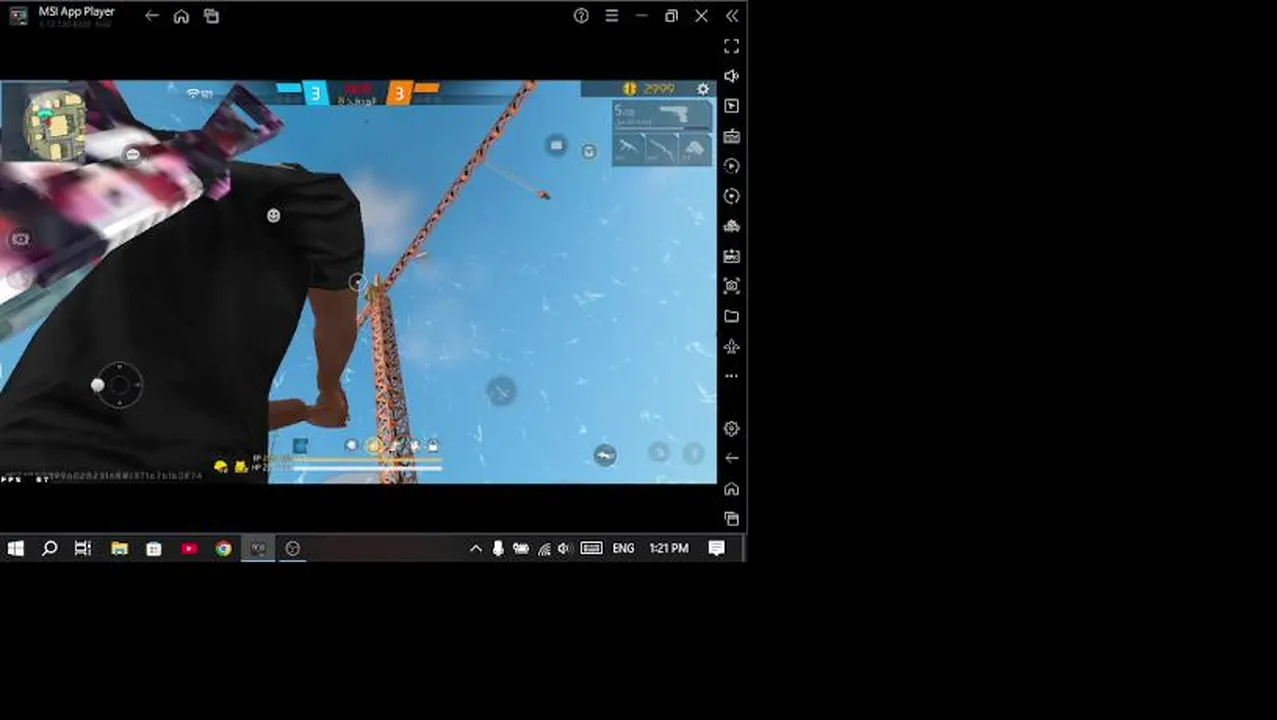Open the touch keyboard from taskbar
1277x720 pixels.
(591, 548)
